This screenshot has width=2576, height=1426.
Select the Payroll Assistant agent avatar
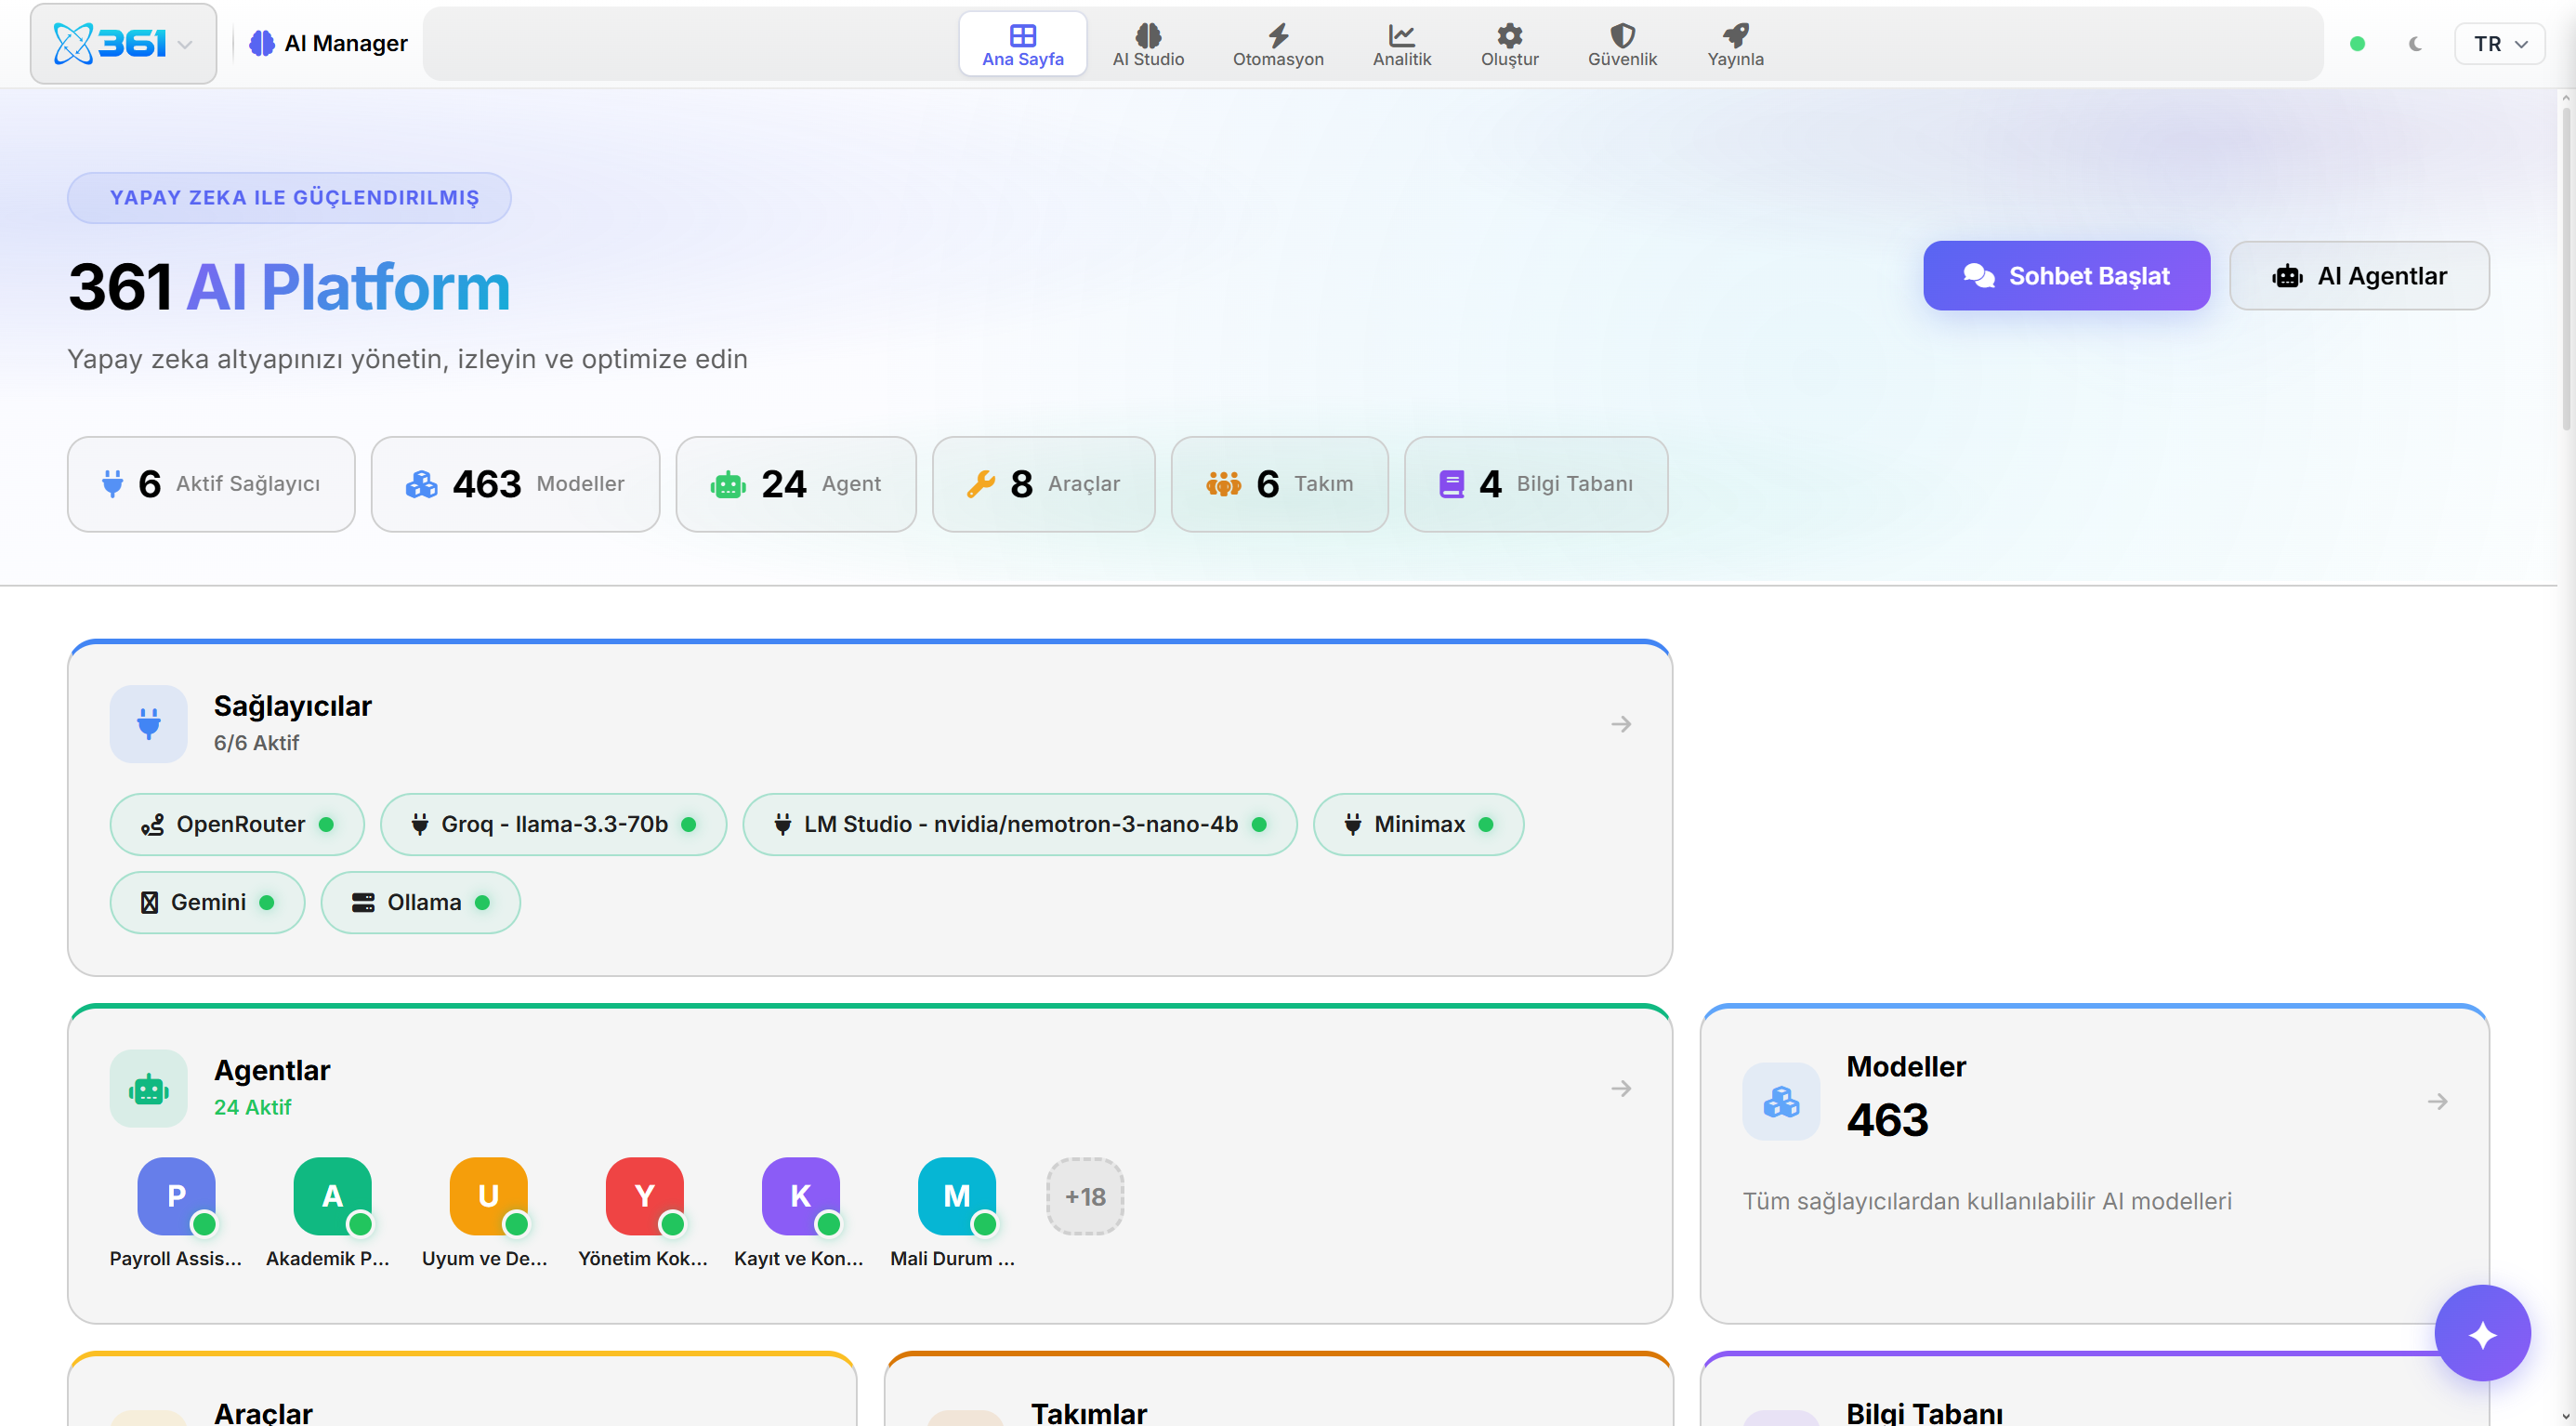(x=176, y=1196)
